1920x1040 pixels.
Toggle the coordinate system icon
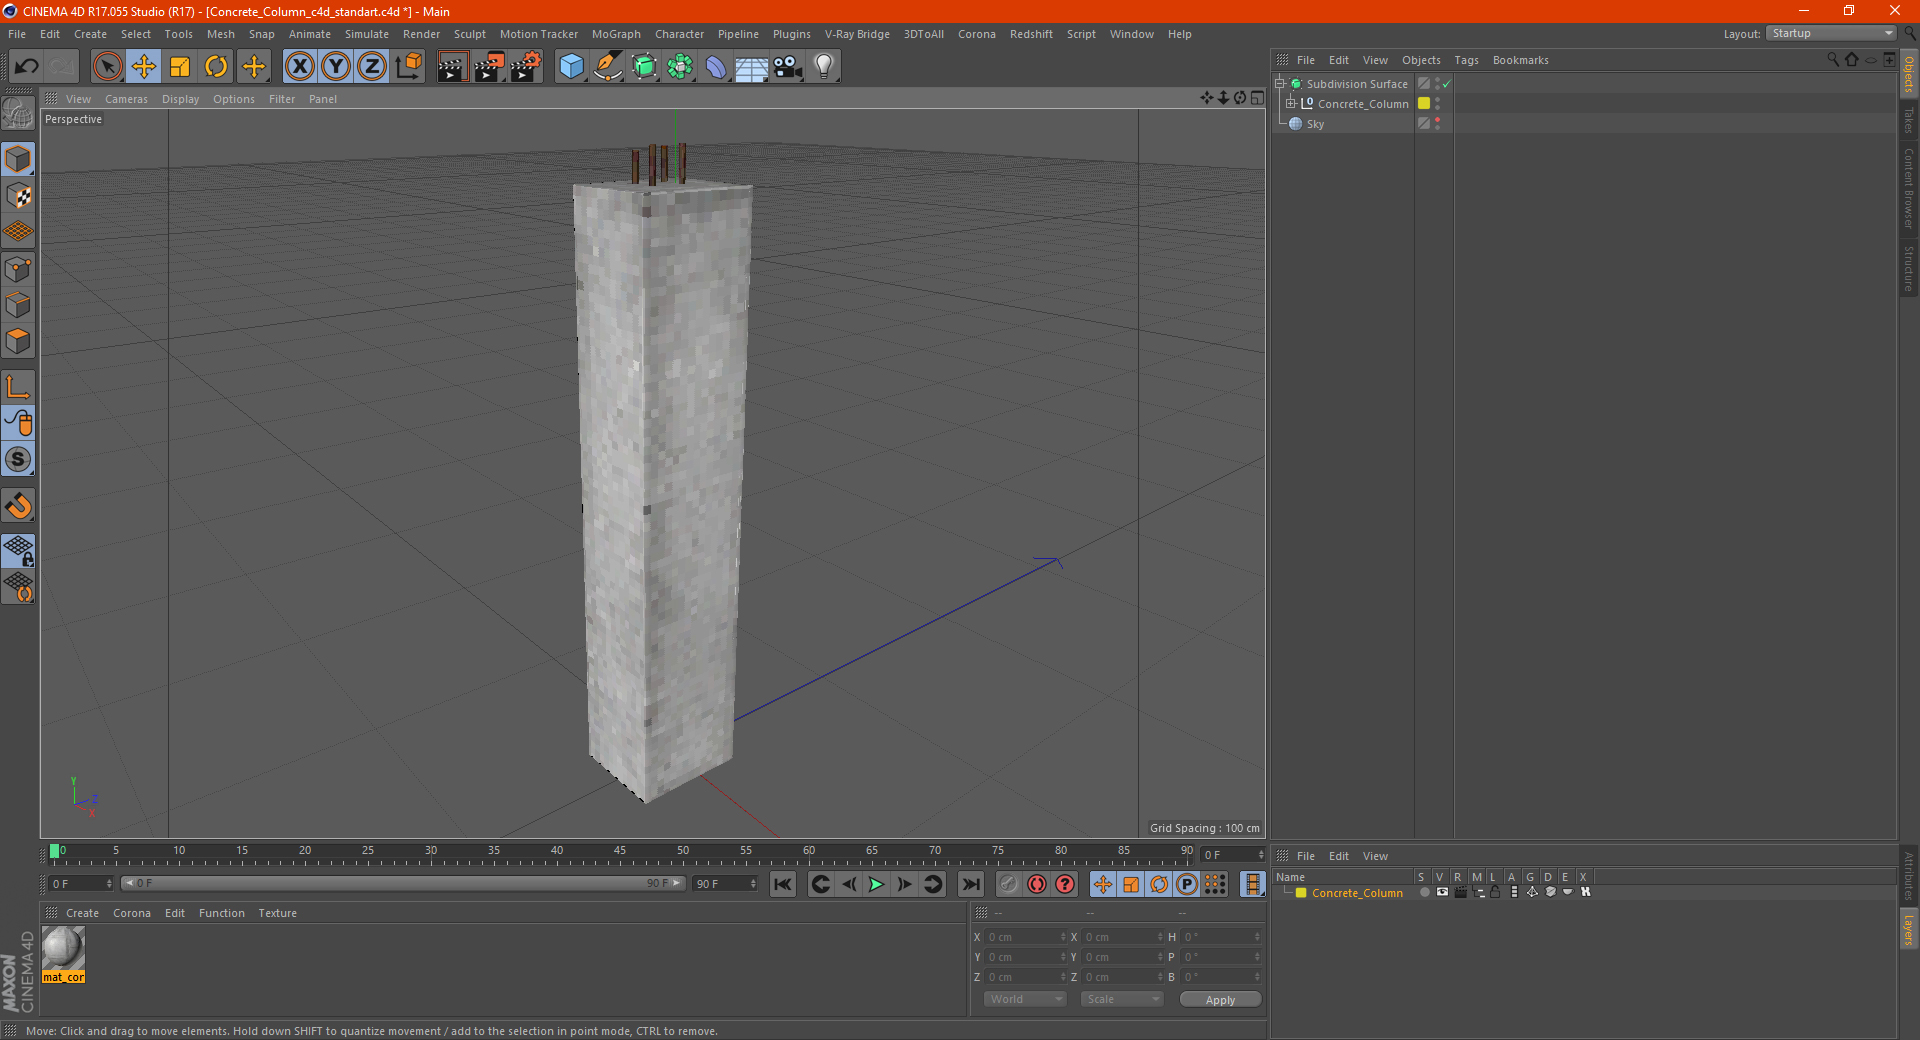tap(408, 67)
